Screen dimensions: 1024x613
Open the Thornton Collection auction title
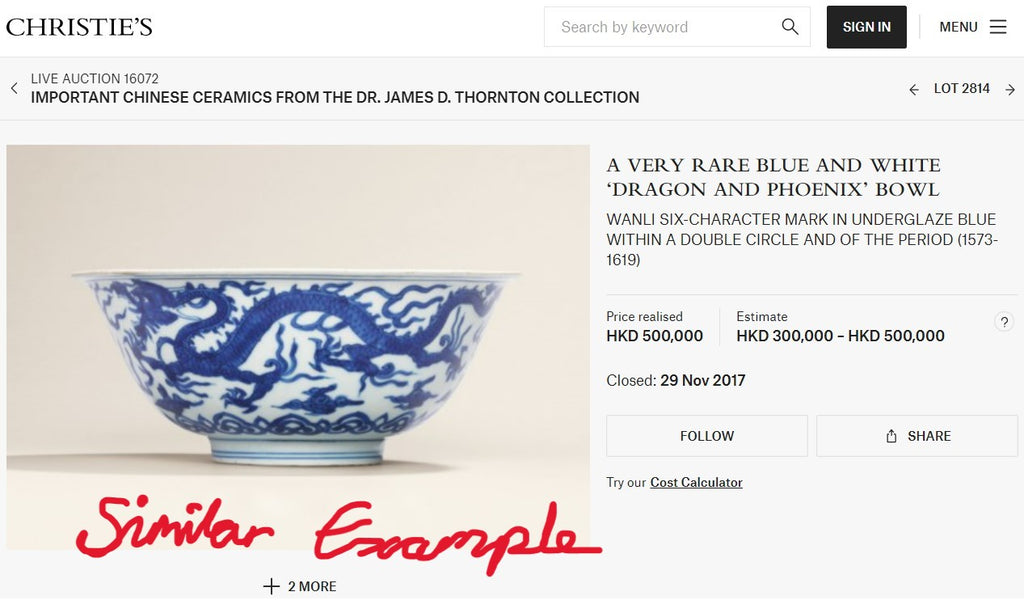[335, 97]
